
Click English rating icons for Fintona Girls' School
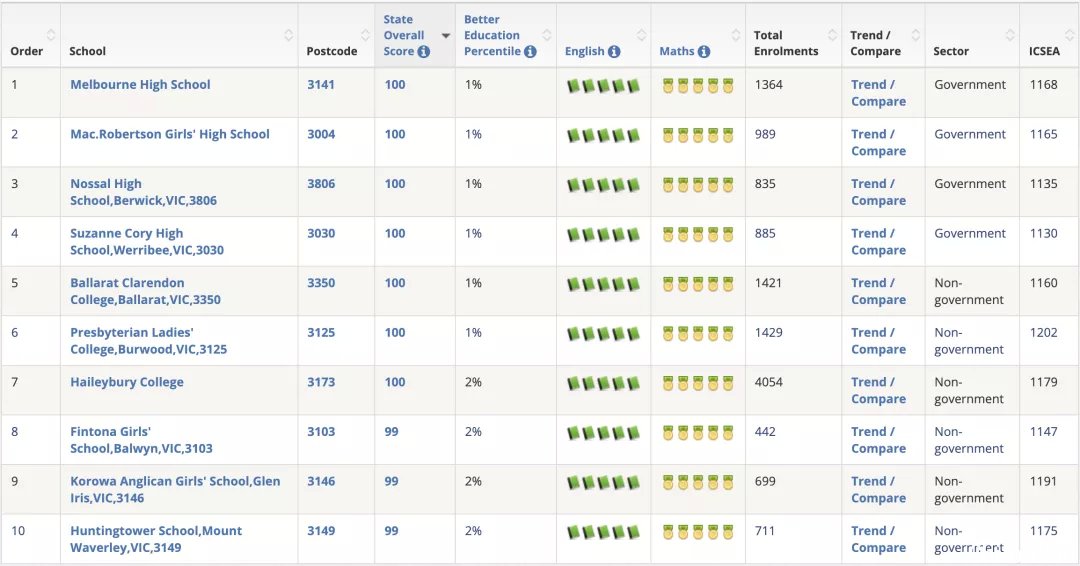(x=603, y=433)
